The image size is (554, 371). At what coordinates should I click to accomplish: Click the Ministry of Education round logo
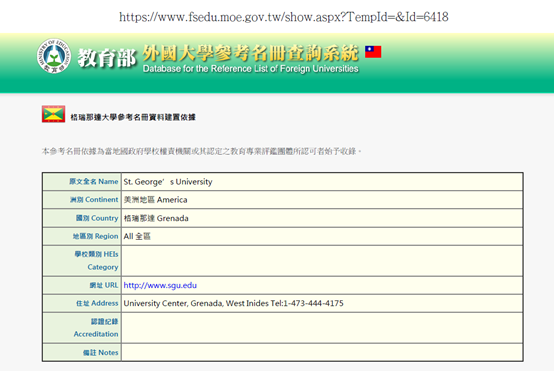pyautogui.click(x=54, y=56)
